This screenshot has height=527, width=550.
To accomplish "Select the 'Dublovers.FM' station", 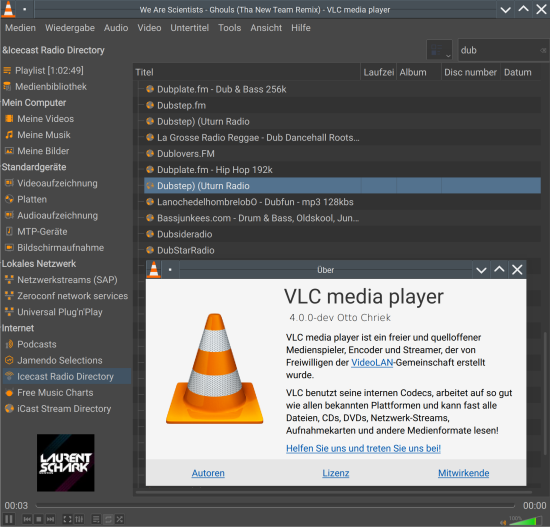I will 342,154.
